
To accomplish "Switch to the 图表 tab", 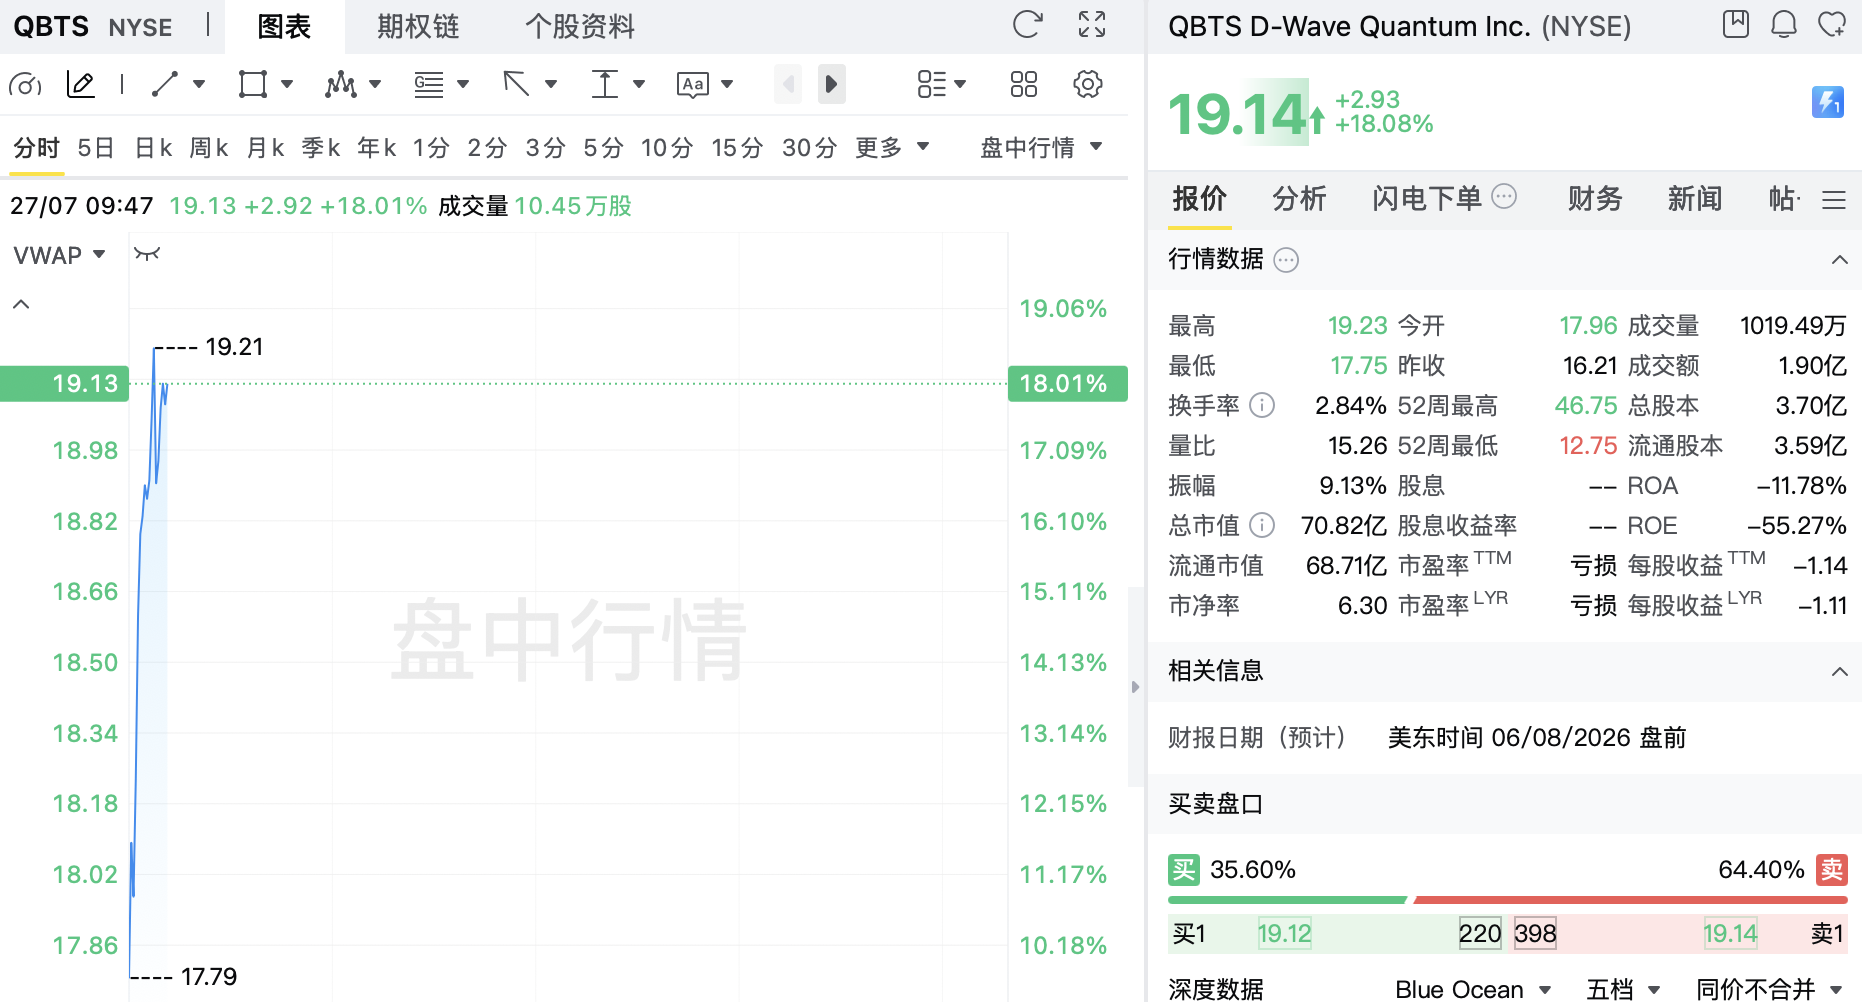I will tap(284, 27).
